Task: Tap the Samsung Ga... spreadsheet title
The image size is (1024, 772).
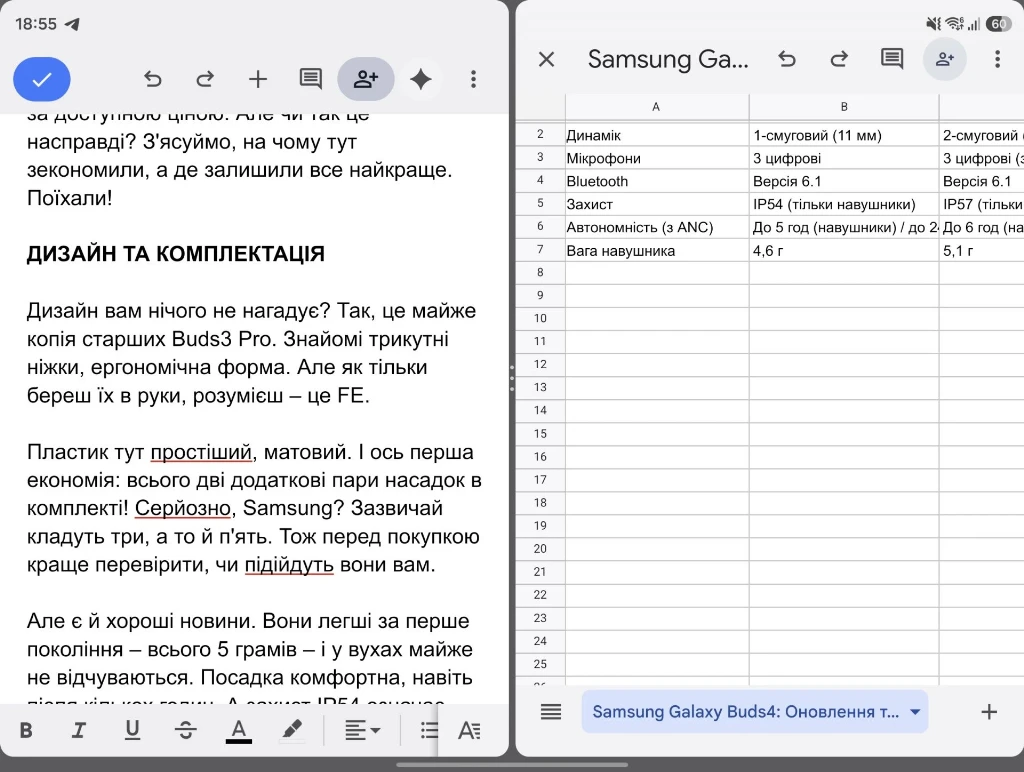Action: click(x=668, y=59)
